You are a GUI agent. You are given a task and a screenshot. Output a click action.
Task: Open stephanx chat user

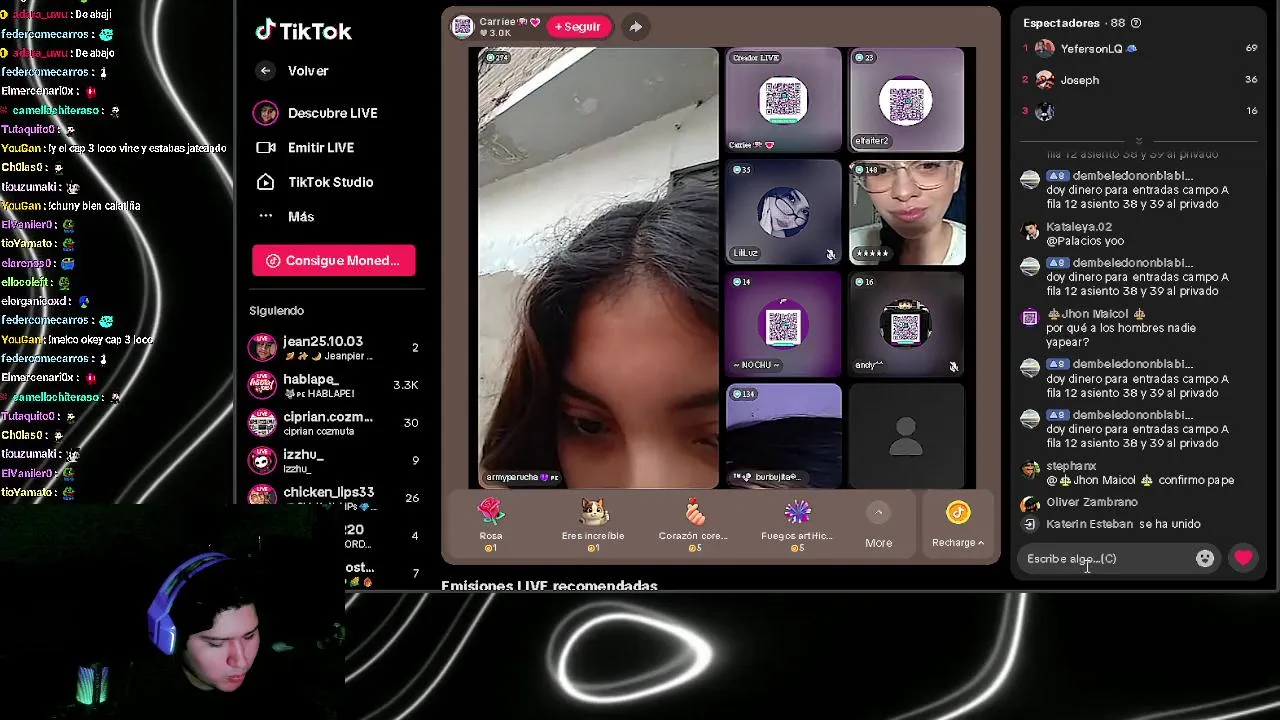[x=1071, y=466]
